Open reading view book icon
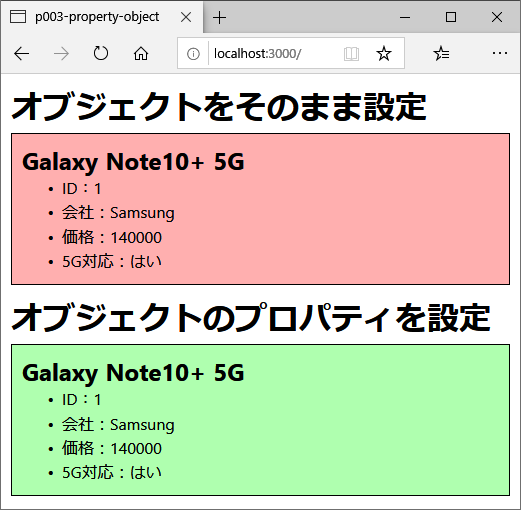Viewport: 521px width, 510px height. (351, 54)
